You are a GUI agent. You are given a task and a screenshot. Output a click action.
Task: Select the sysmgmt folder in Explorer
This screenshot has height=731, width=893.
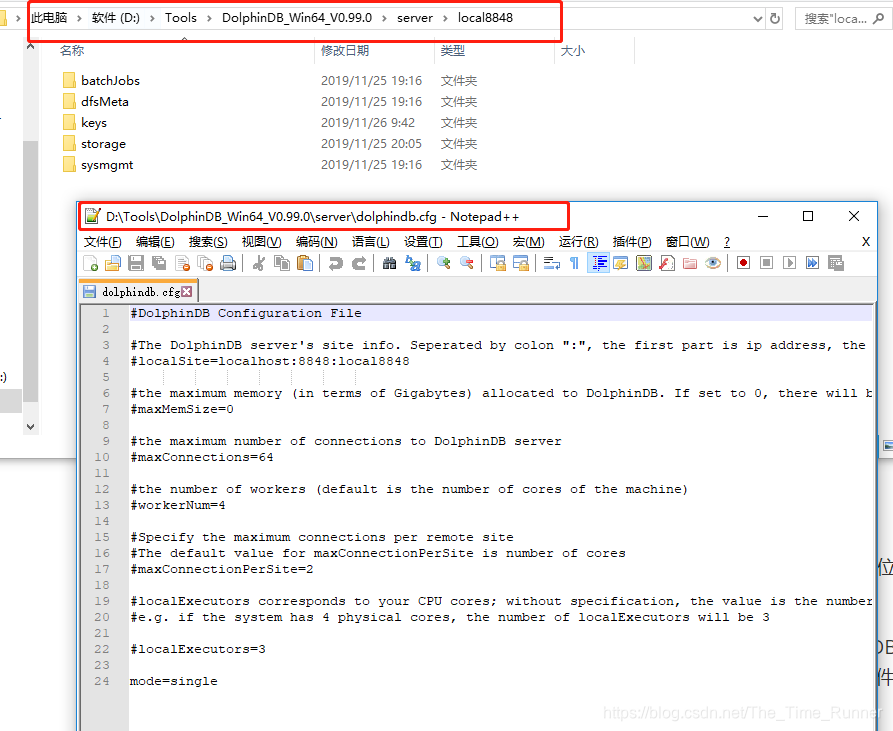(x=107, y=165)
